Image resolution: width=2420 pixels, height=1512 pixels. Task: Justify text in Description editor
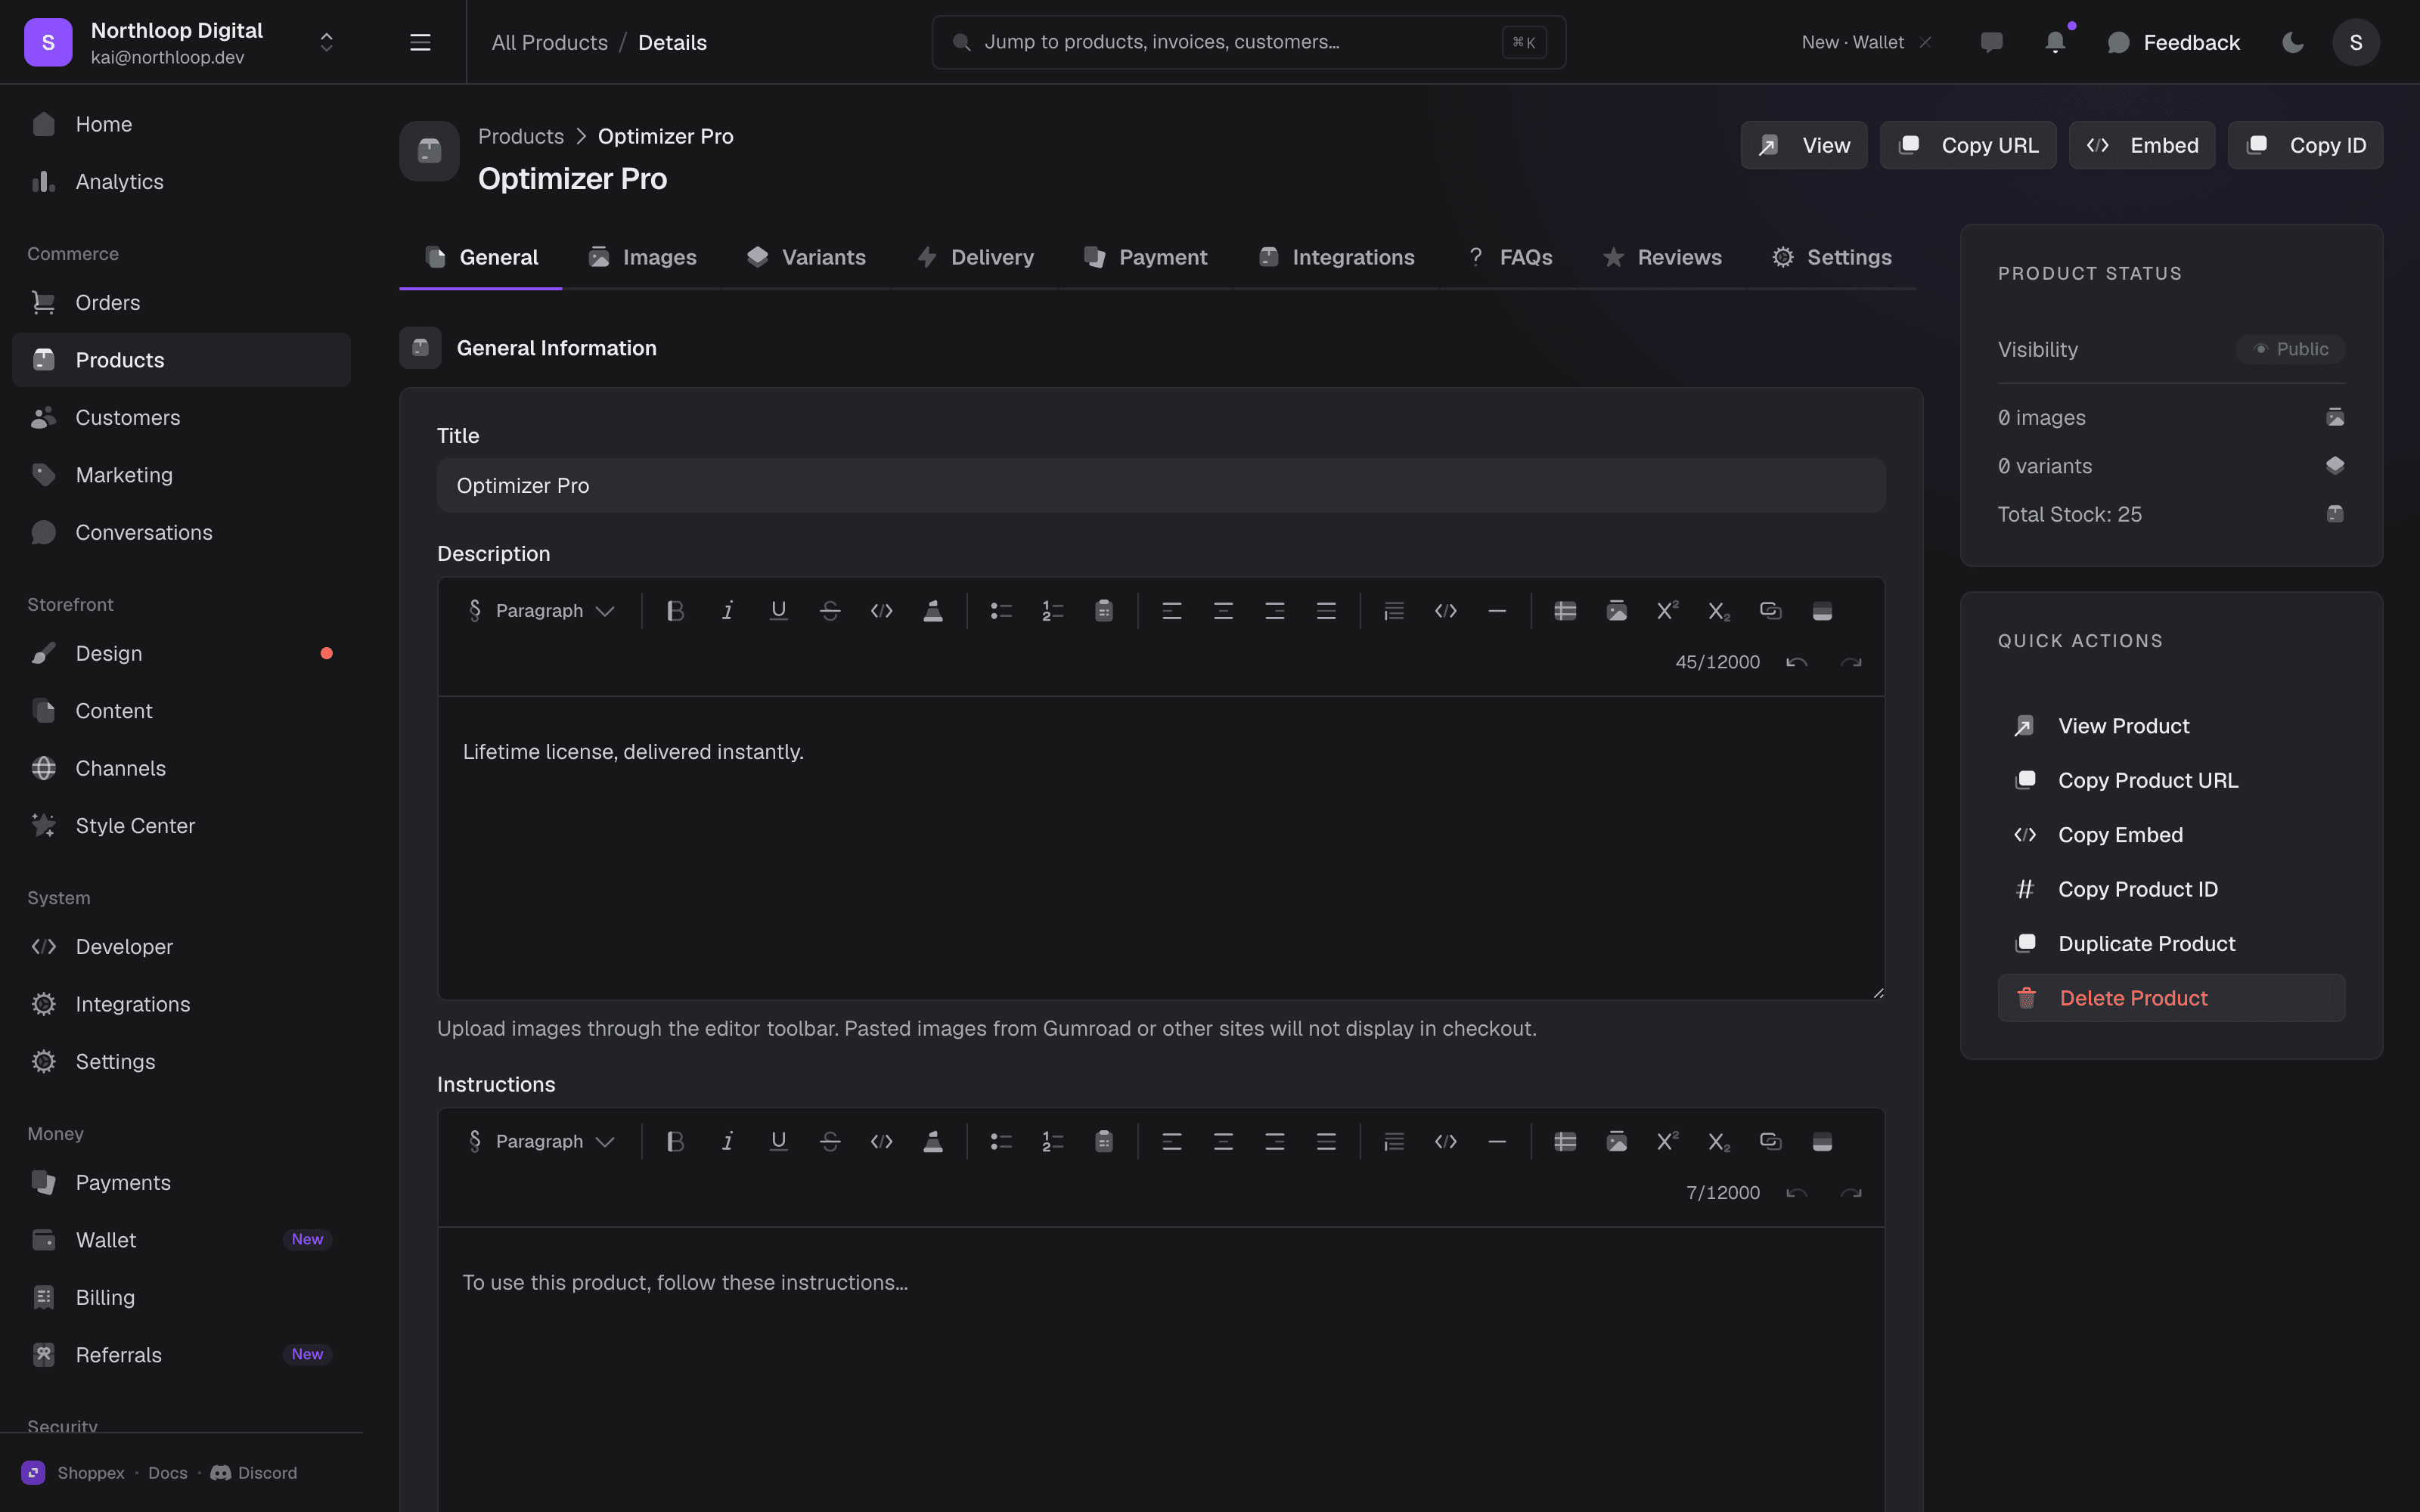(1326, 611)
